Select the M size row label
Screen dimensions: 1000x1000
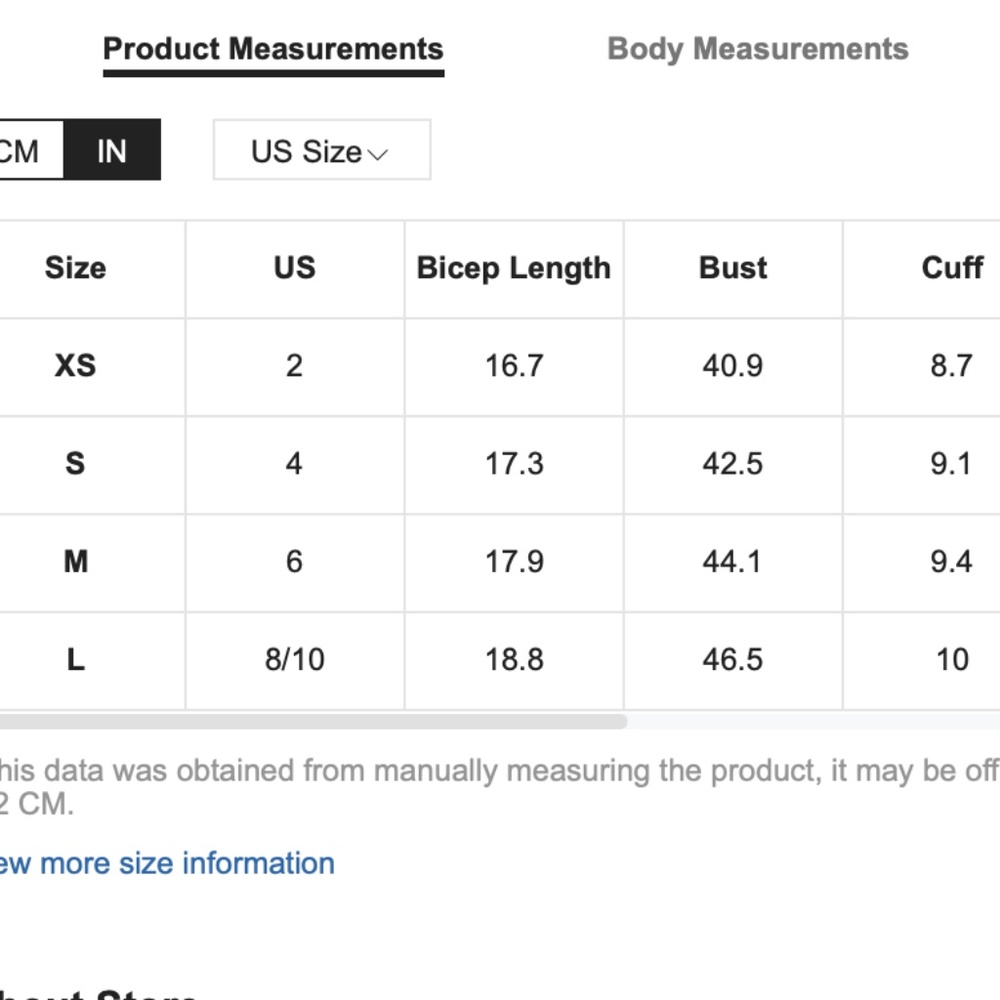click(75, 562)
